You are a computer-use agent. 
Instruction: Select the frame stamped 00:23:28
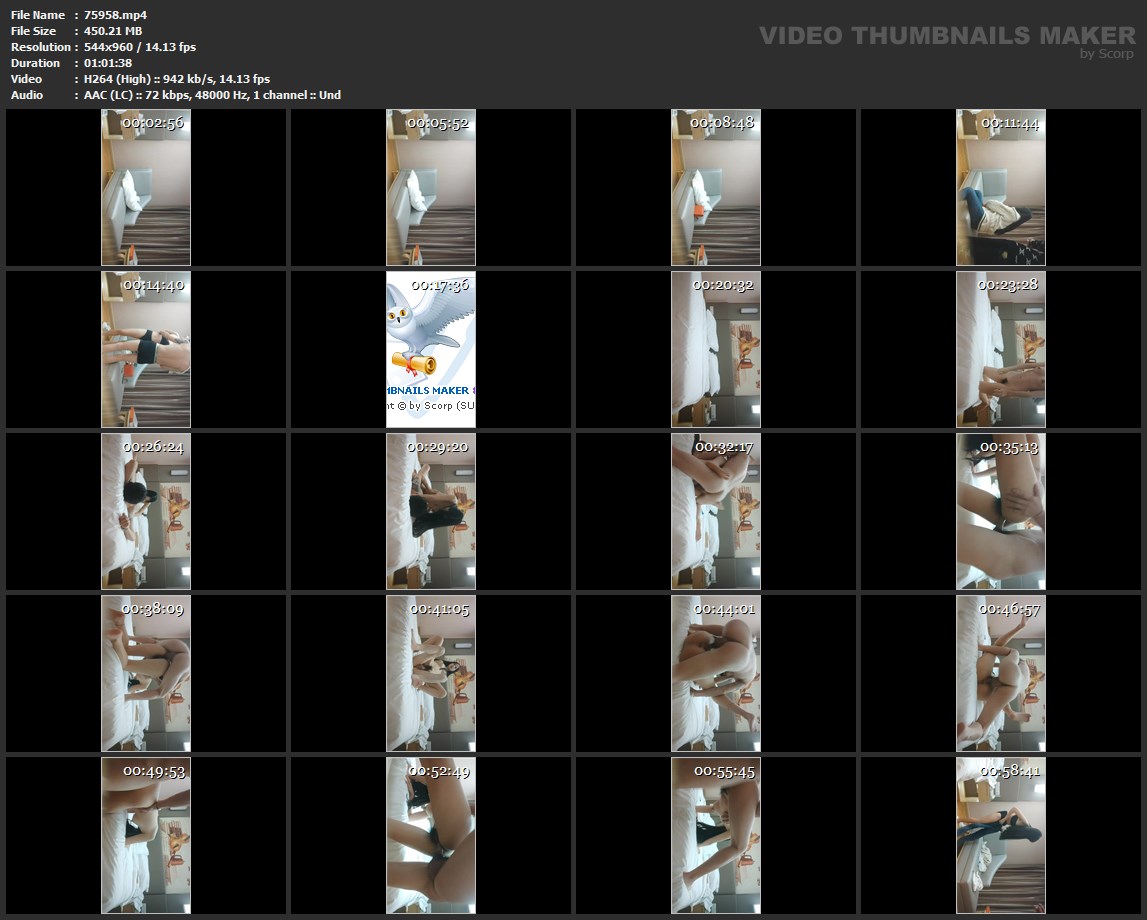1000,350
